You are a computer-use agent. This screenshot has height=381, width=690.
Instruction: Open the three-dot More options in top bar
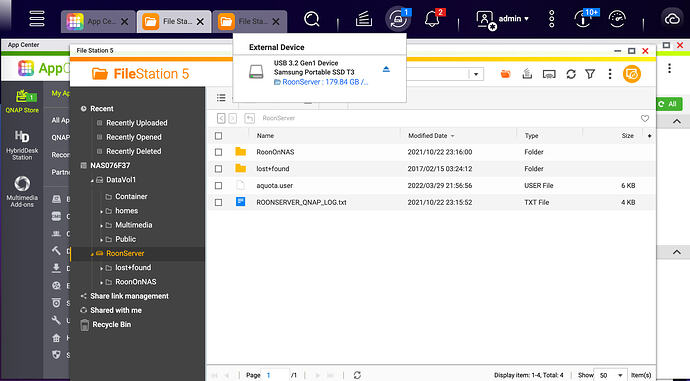coord(551,19)
